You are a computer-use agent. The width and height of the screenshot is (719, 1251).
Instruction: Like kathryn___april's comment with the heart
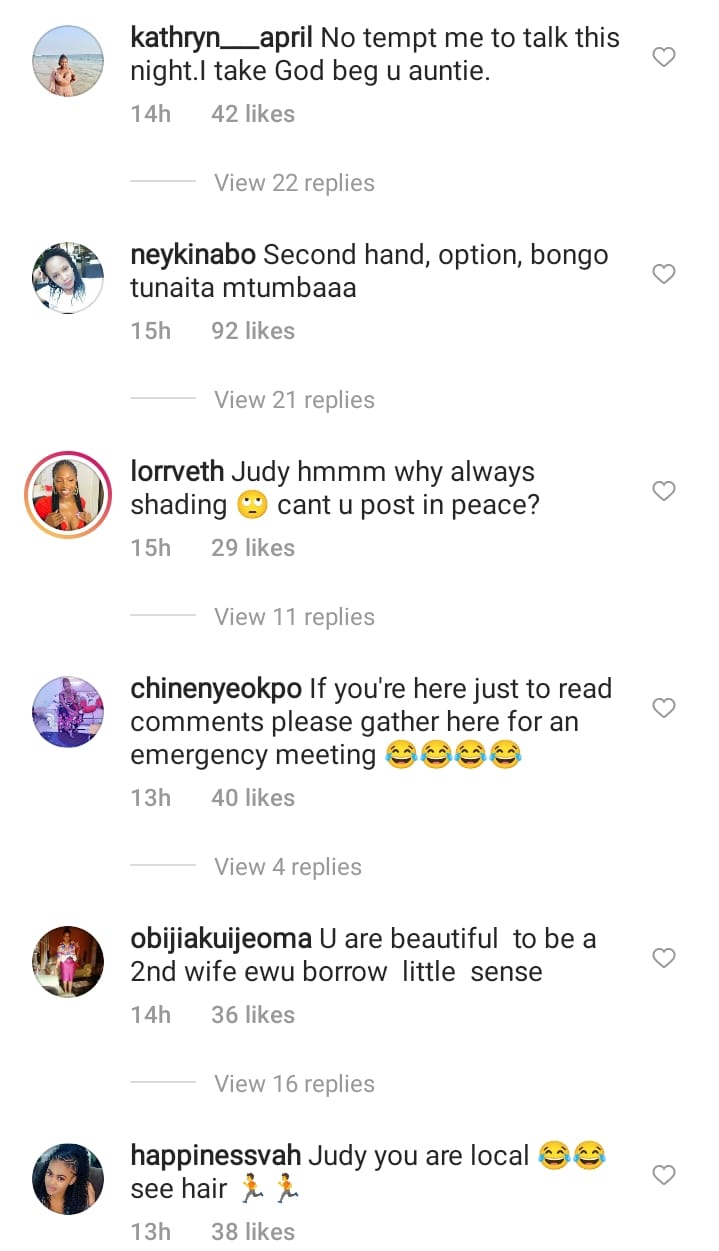(x=664, y=58)
